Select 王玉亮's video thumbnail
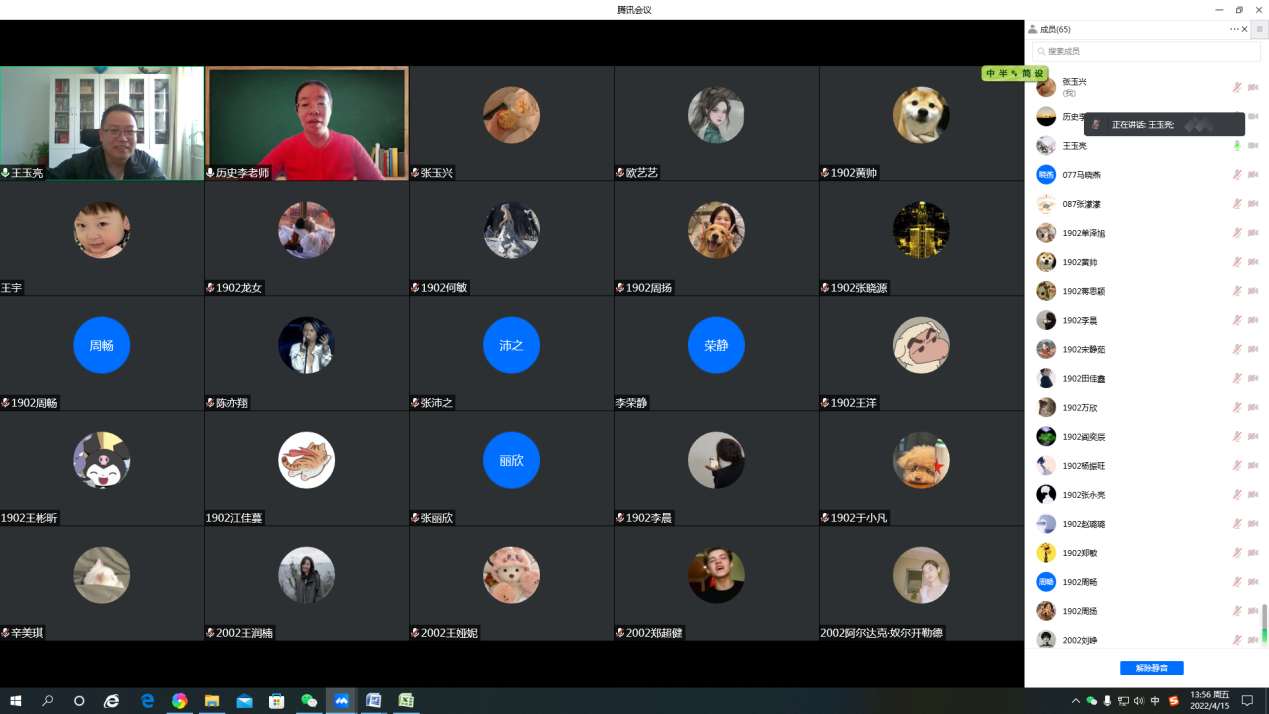Image resolution: width=1269 pixels, height=714 pixels. 102,123
